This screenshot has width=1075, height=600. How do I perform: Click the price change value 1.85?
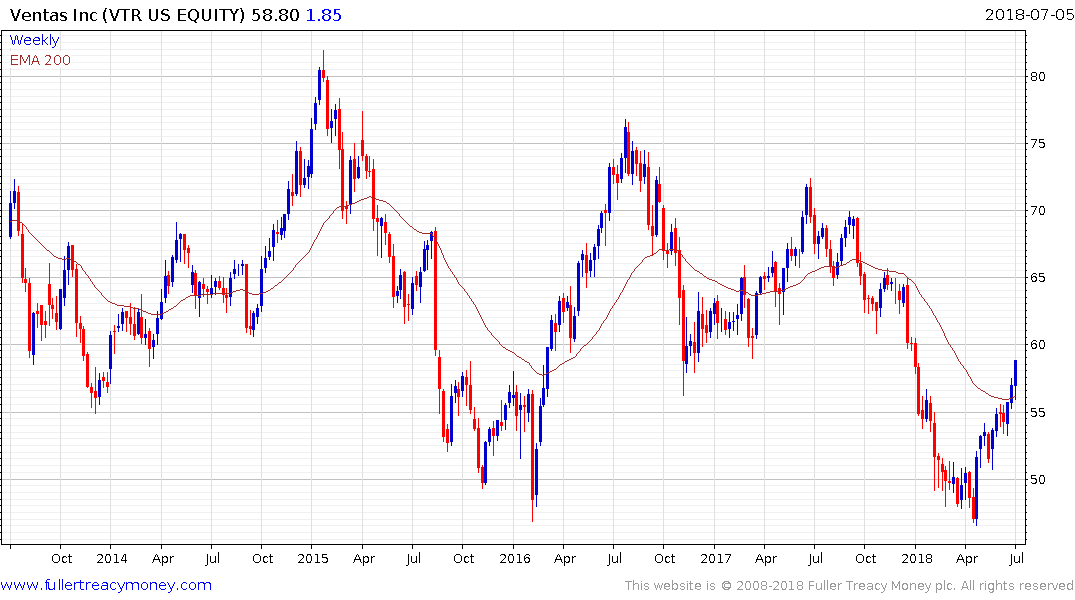tap(324, 15)
